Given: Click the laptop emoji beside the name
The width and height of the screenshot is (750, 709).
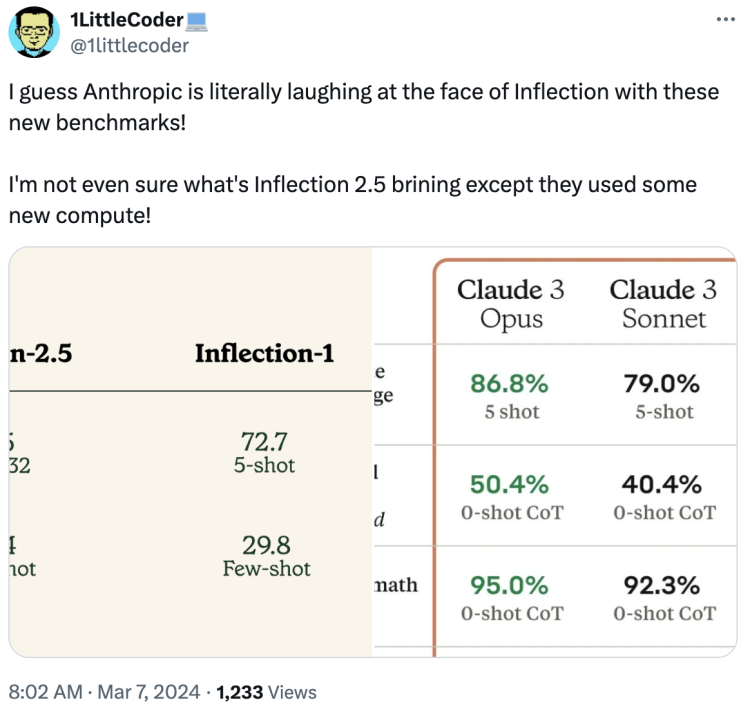Looking at the screenshot, I should (196, 21).
